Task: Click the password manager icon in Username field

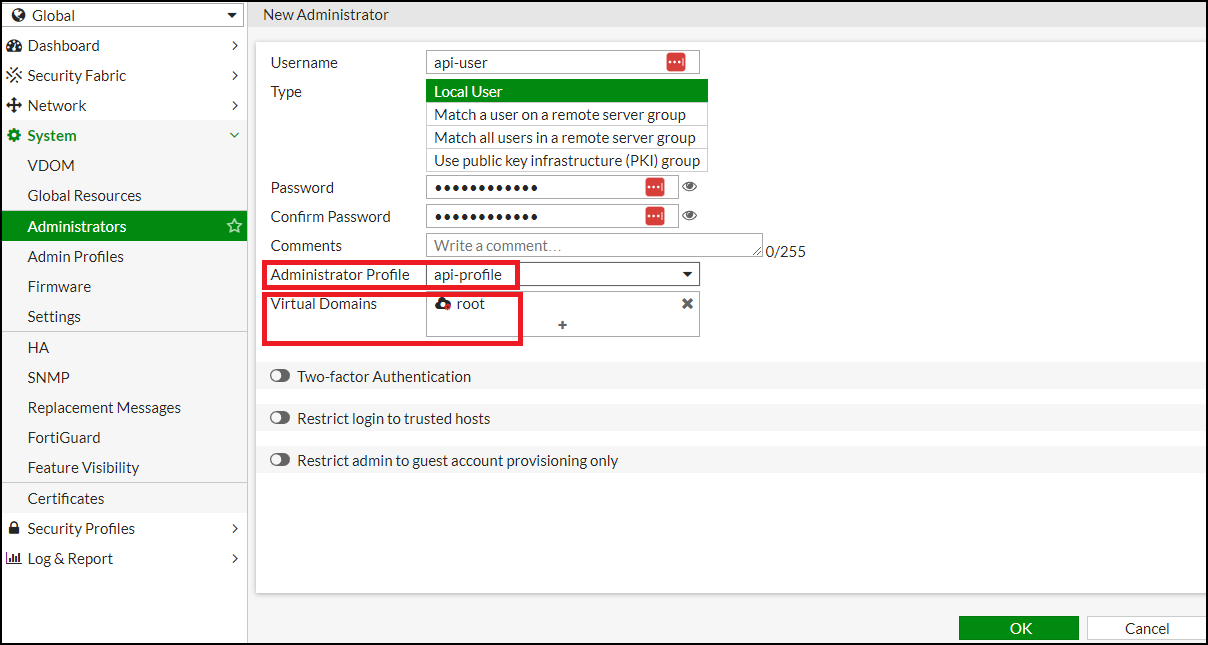Action: [x=676, y=62]
